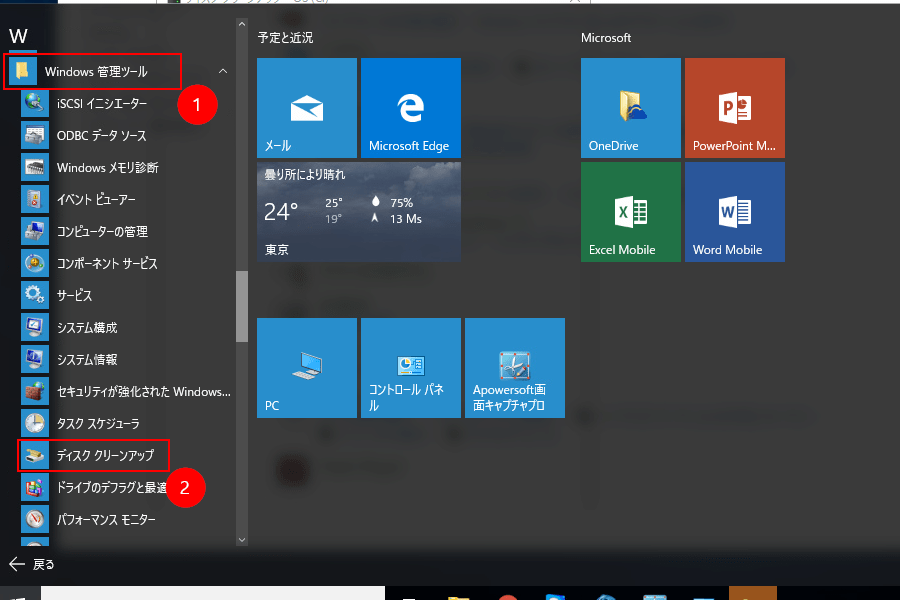This screenshot has height=600, width=900.
Task: Launch Performance Monitor
Action: tap(93, 519)
